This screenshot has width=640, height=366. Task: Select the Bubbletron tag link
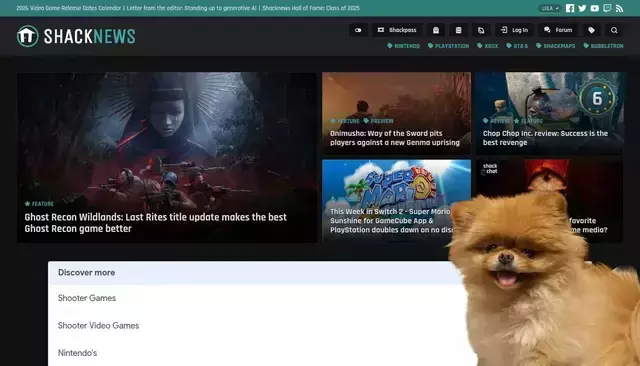click(603, 46)
